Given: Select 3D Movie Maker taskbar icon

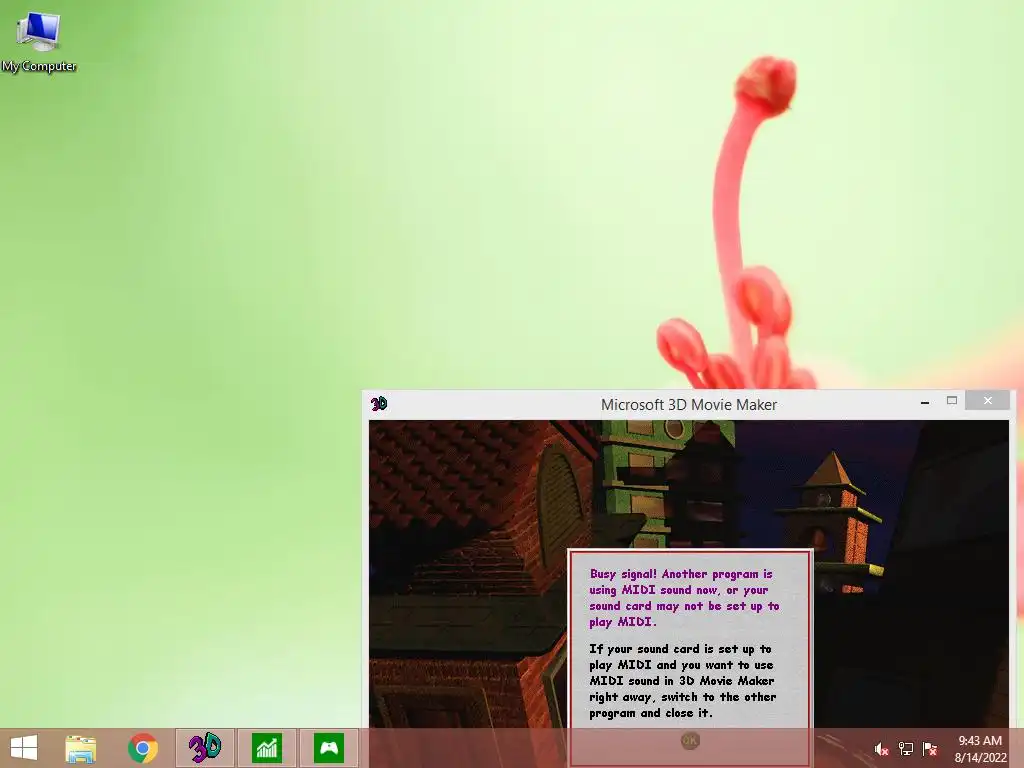Looking at the screenshot, I should click(204, 748).
